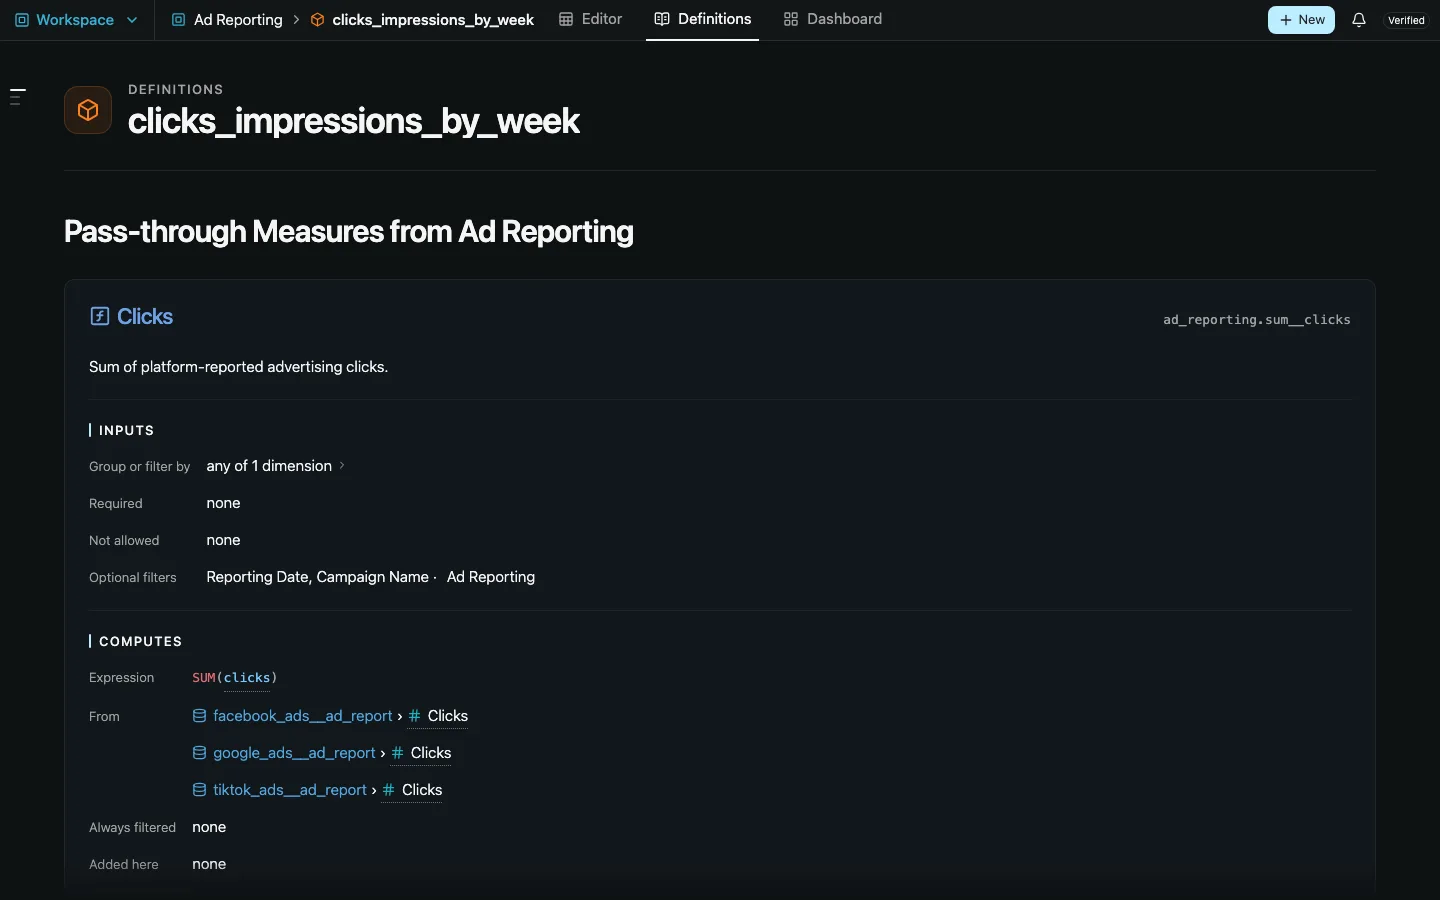Select clicks_impressions_by_week breadcrumb
Viewport: 1440px width, 900px height.
pyautogui.click(x=433, y=20)
